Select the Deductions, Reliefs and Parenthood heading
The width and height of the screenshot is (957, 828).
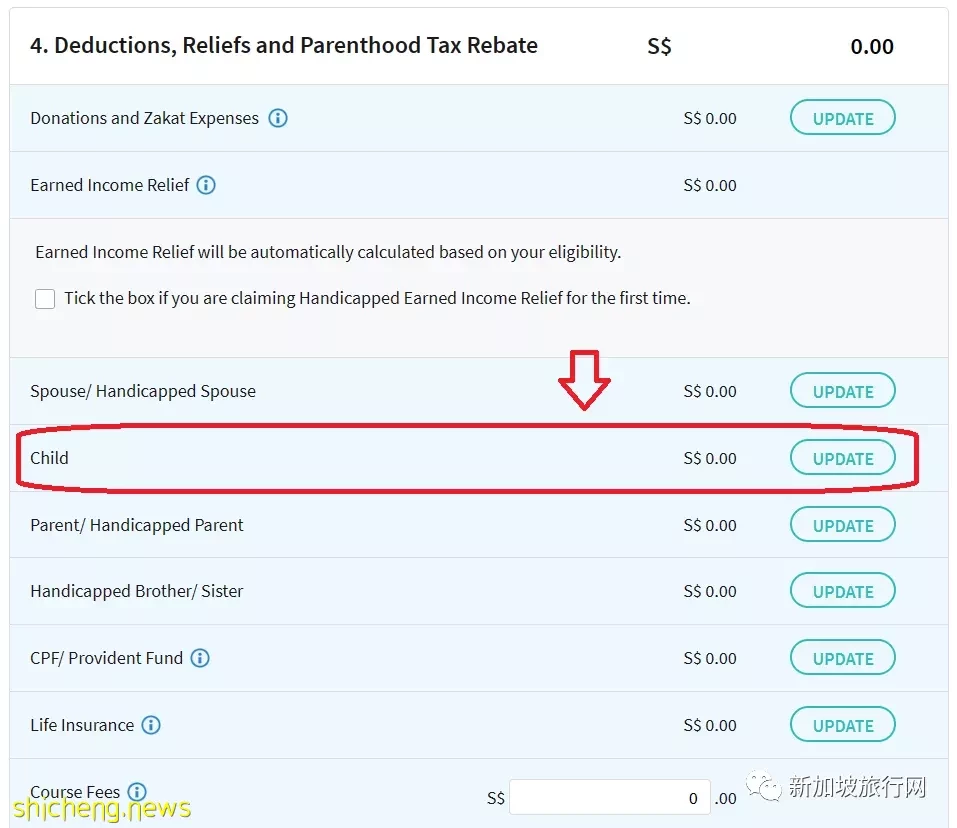(284, 45)
